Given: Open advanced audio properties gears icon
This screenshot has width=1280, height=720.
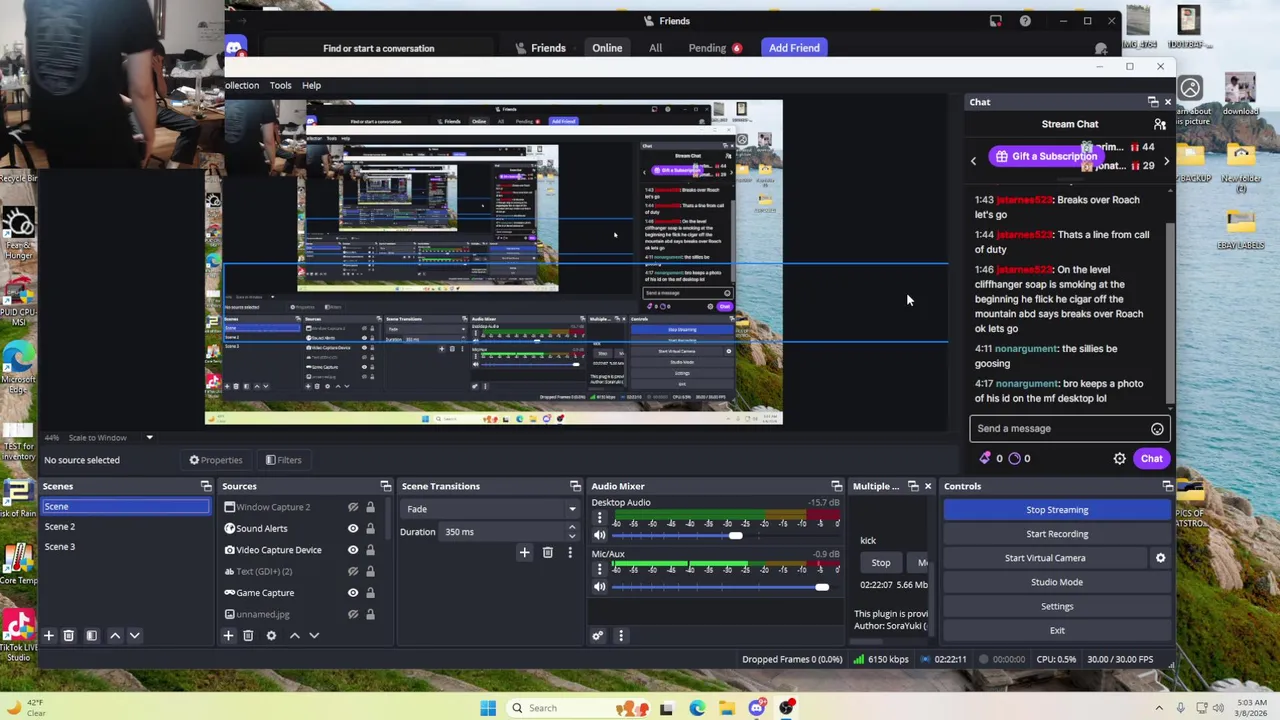Looking at the screenshot, I should (x=598, y=635).
